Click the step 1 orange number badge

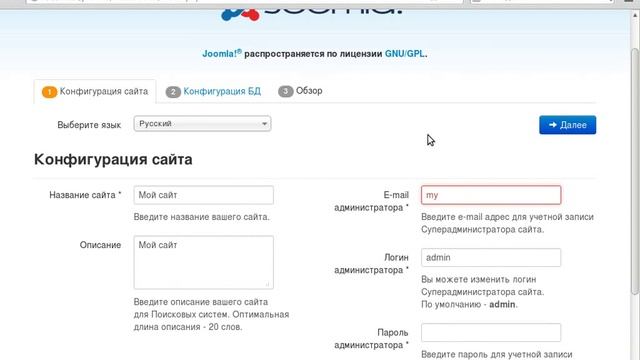(x=49, y=92)
